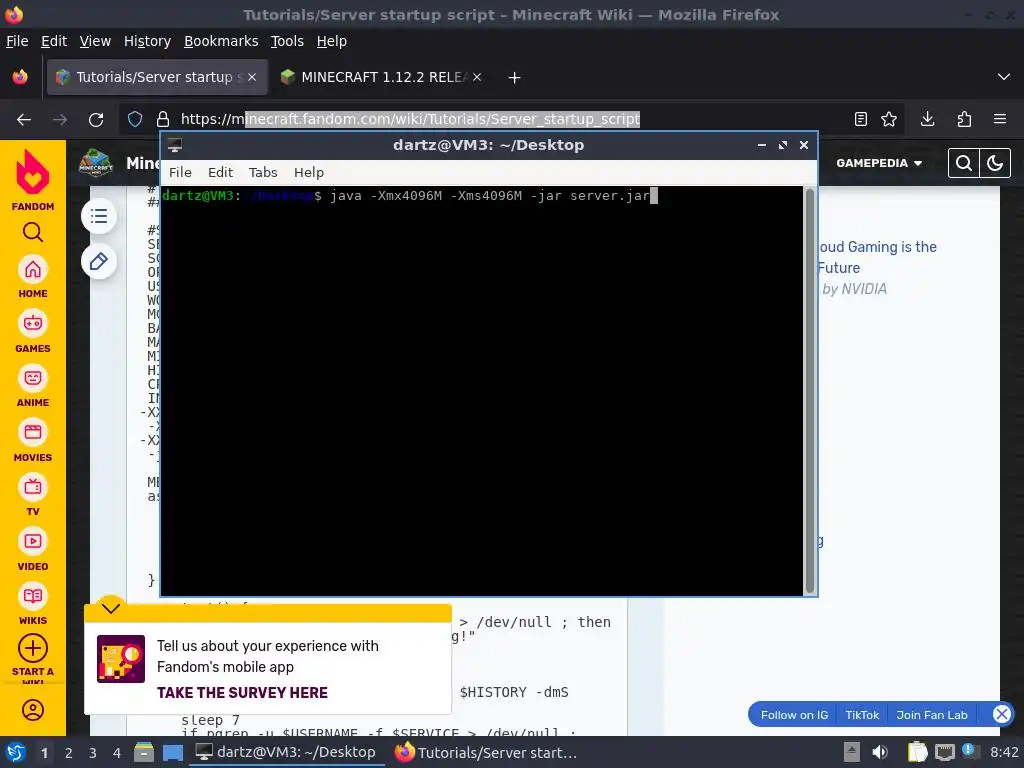Click taskbar volume speaker icon
The width and height of the screenshot is (1024, 768).
[880, 752]
